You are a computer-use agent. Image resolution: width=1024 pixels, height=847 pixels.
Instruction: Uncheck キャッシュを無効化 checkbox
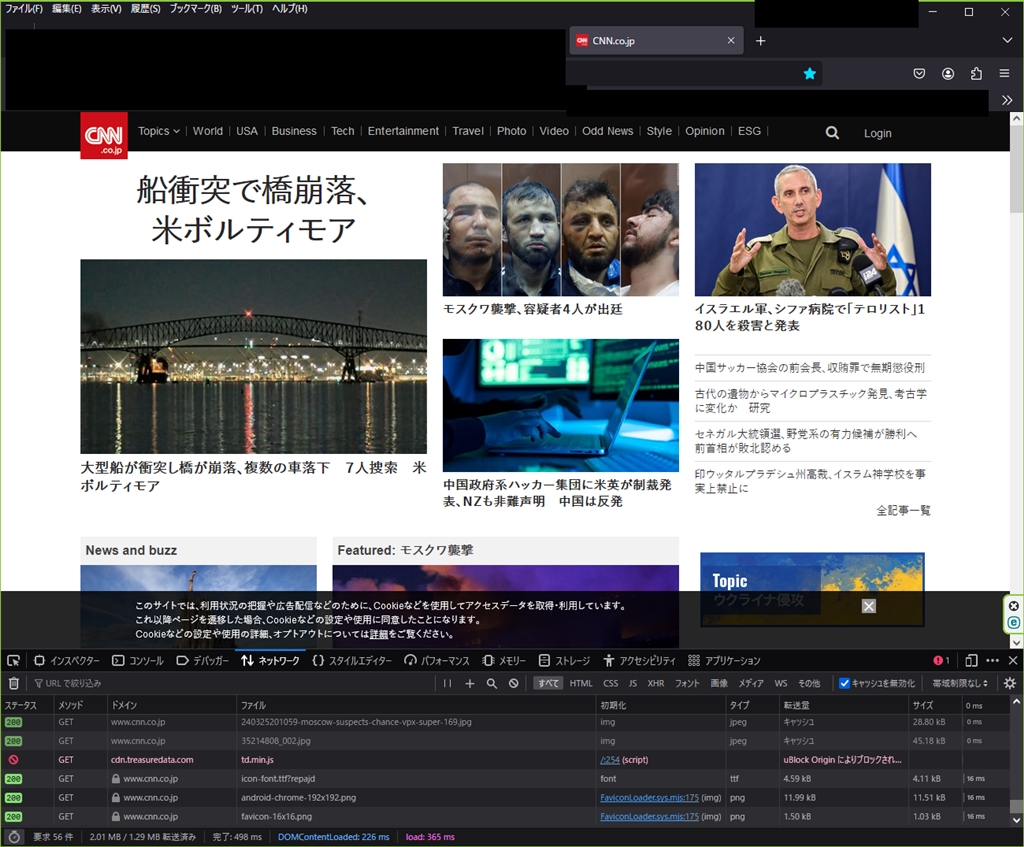[x=844, y=684]
